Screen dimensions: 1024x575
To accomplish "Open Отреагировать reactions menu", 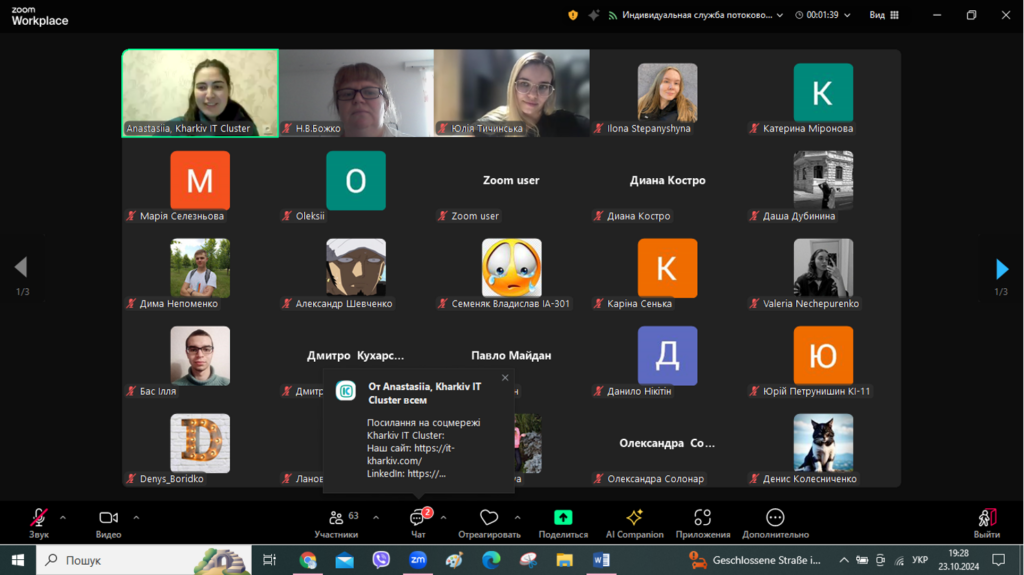I will pos(489,523).
